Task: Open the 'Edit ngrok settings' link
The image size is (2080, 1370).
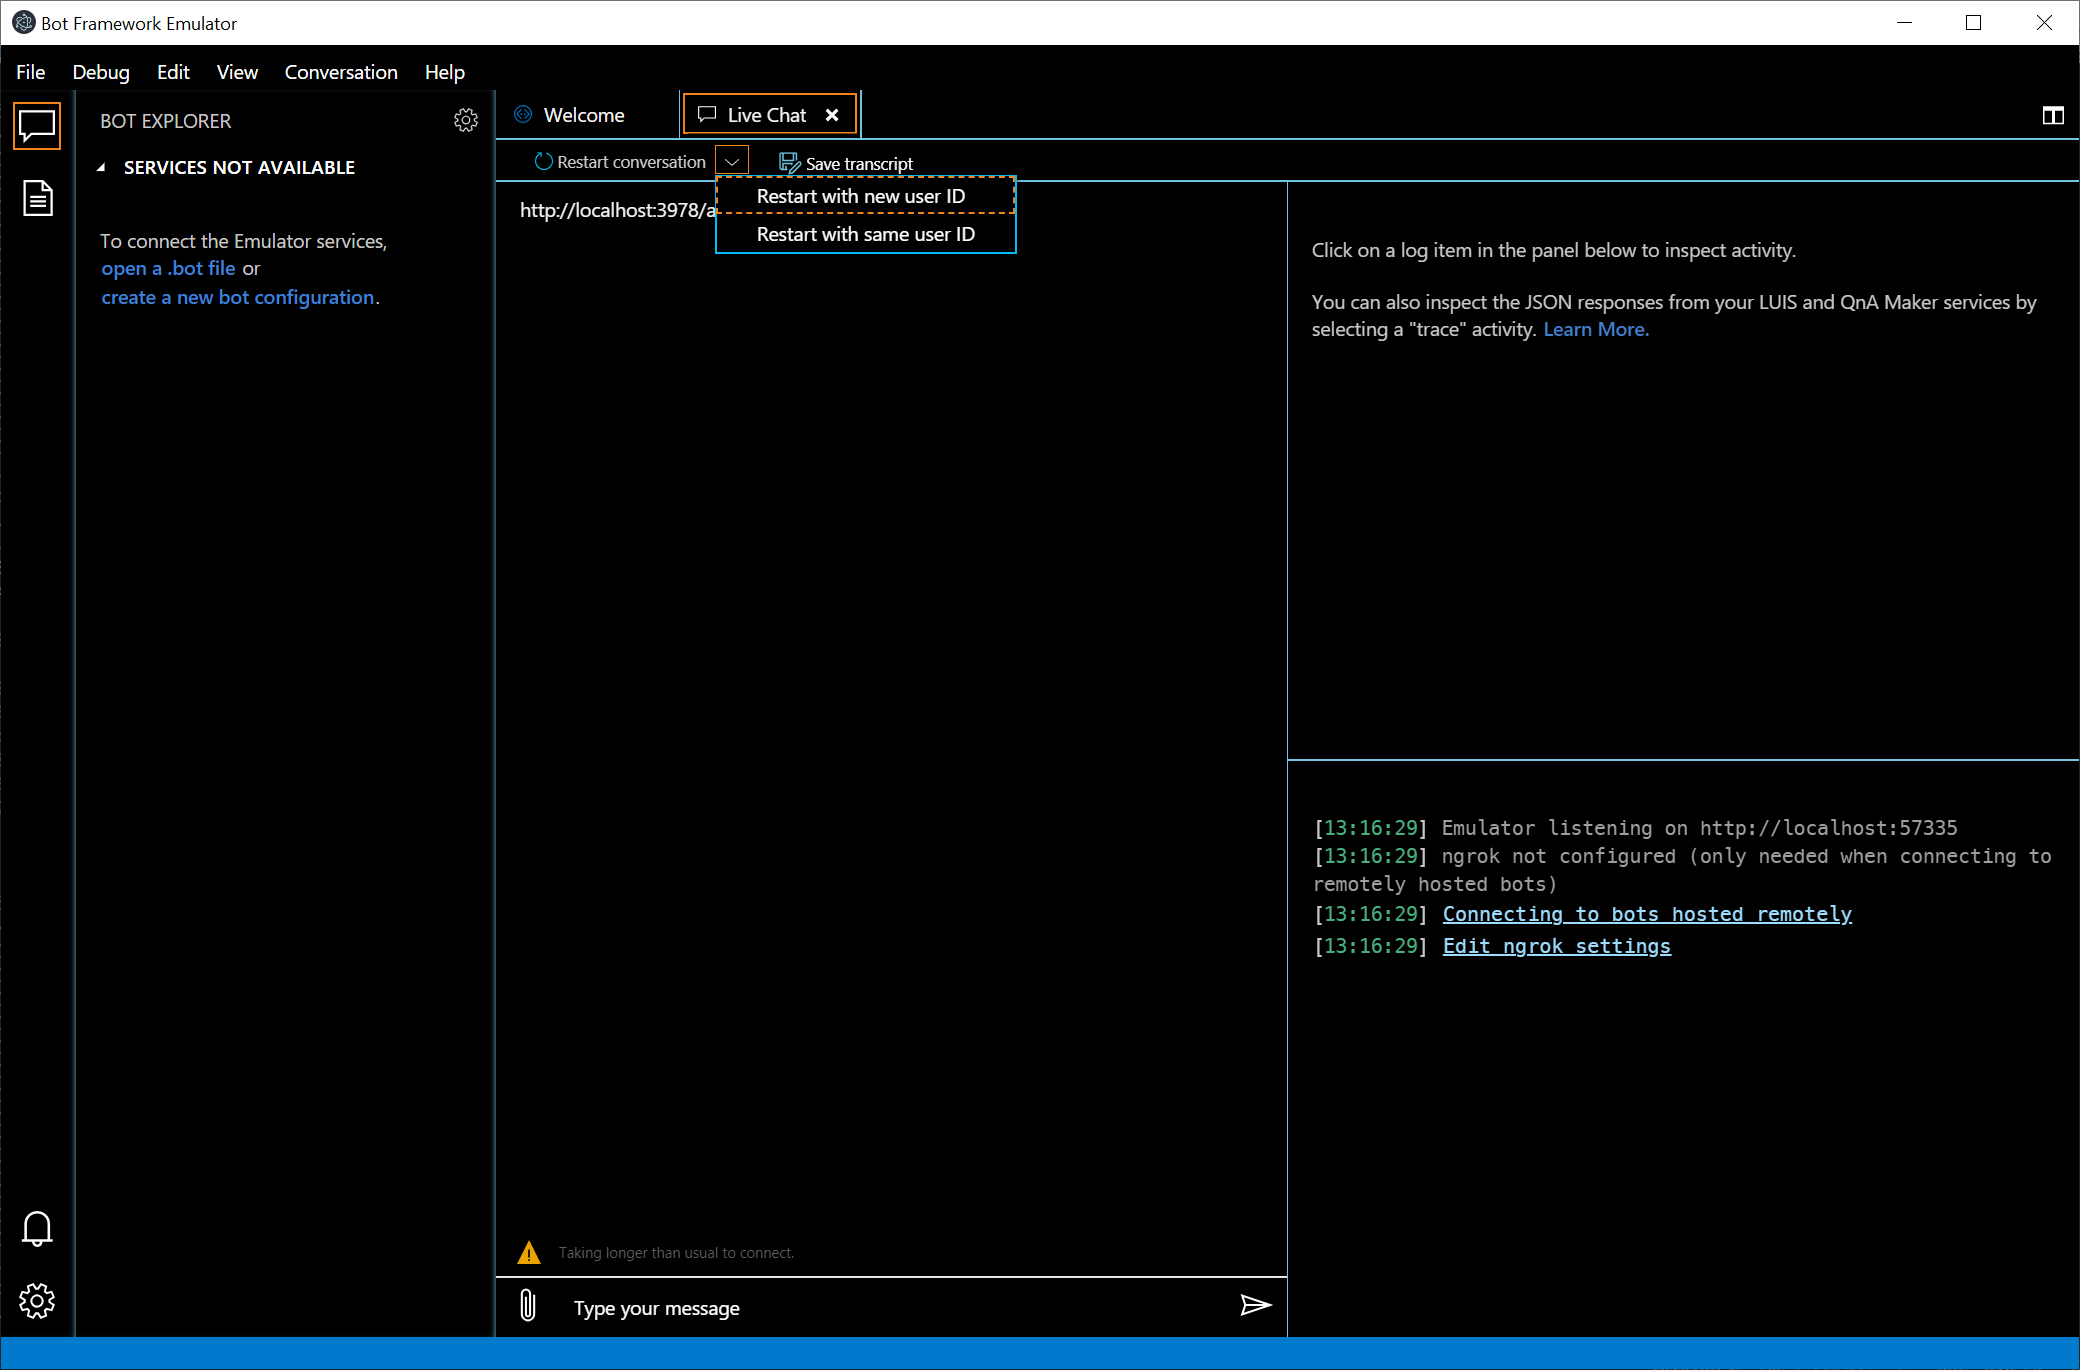Action: [1557, 946]
